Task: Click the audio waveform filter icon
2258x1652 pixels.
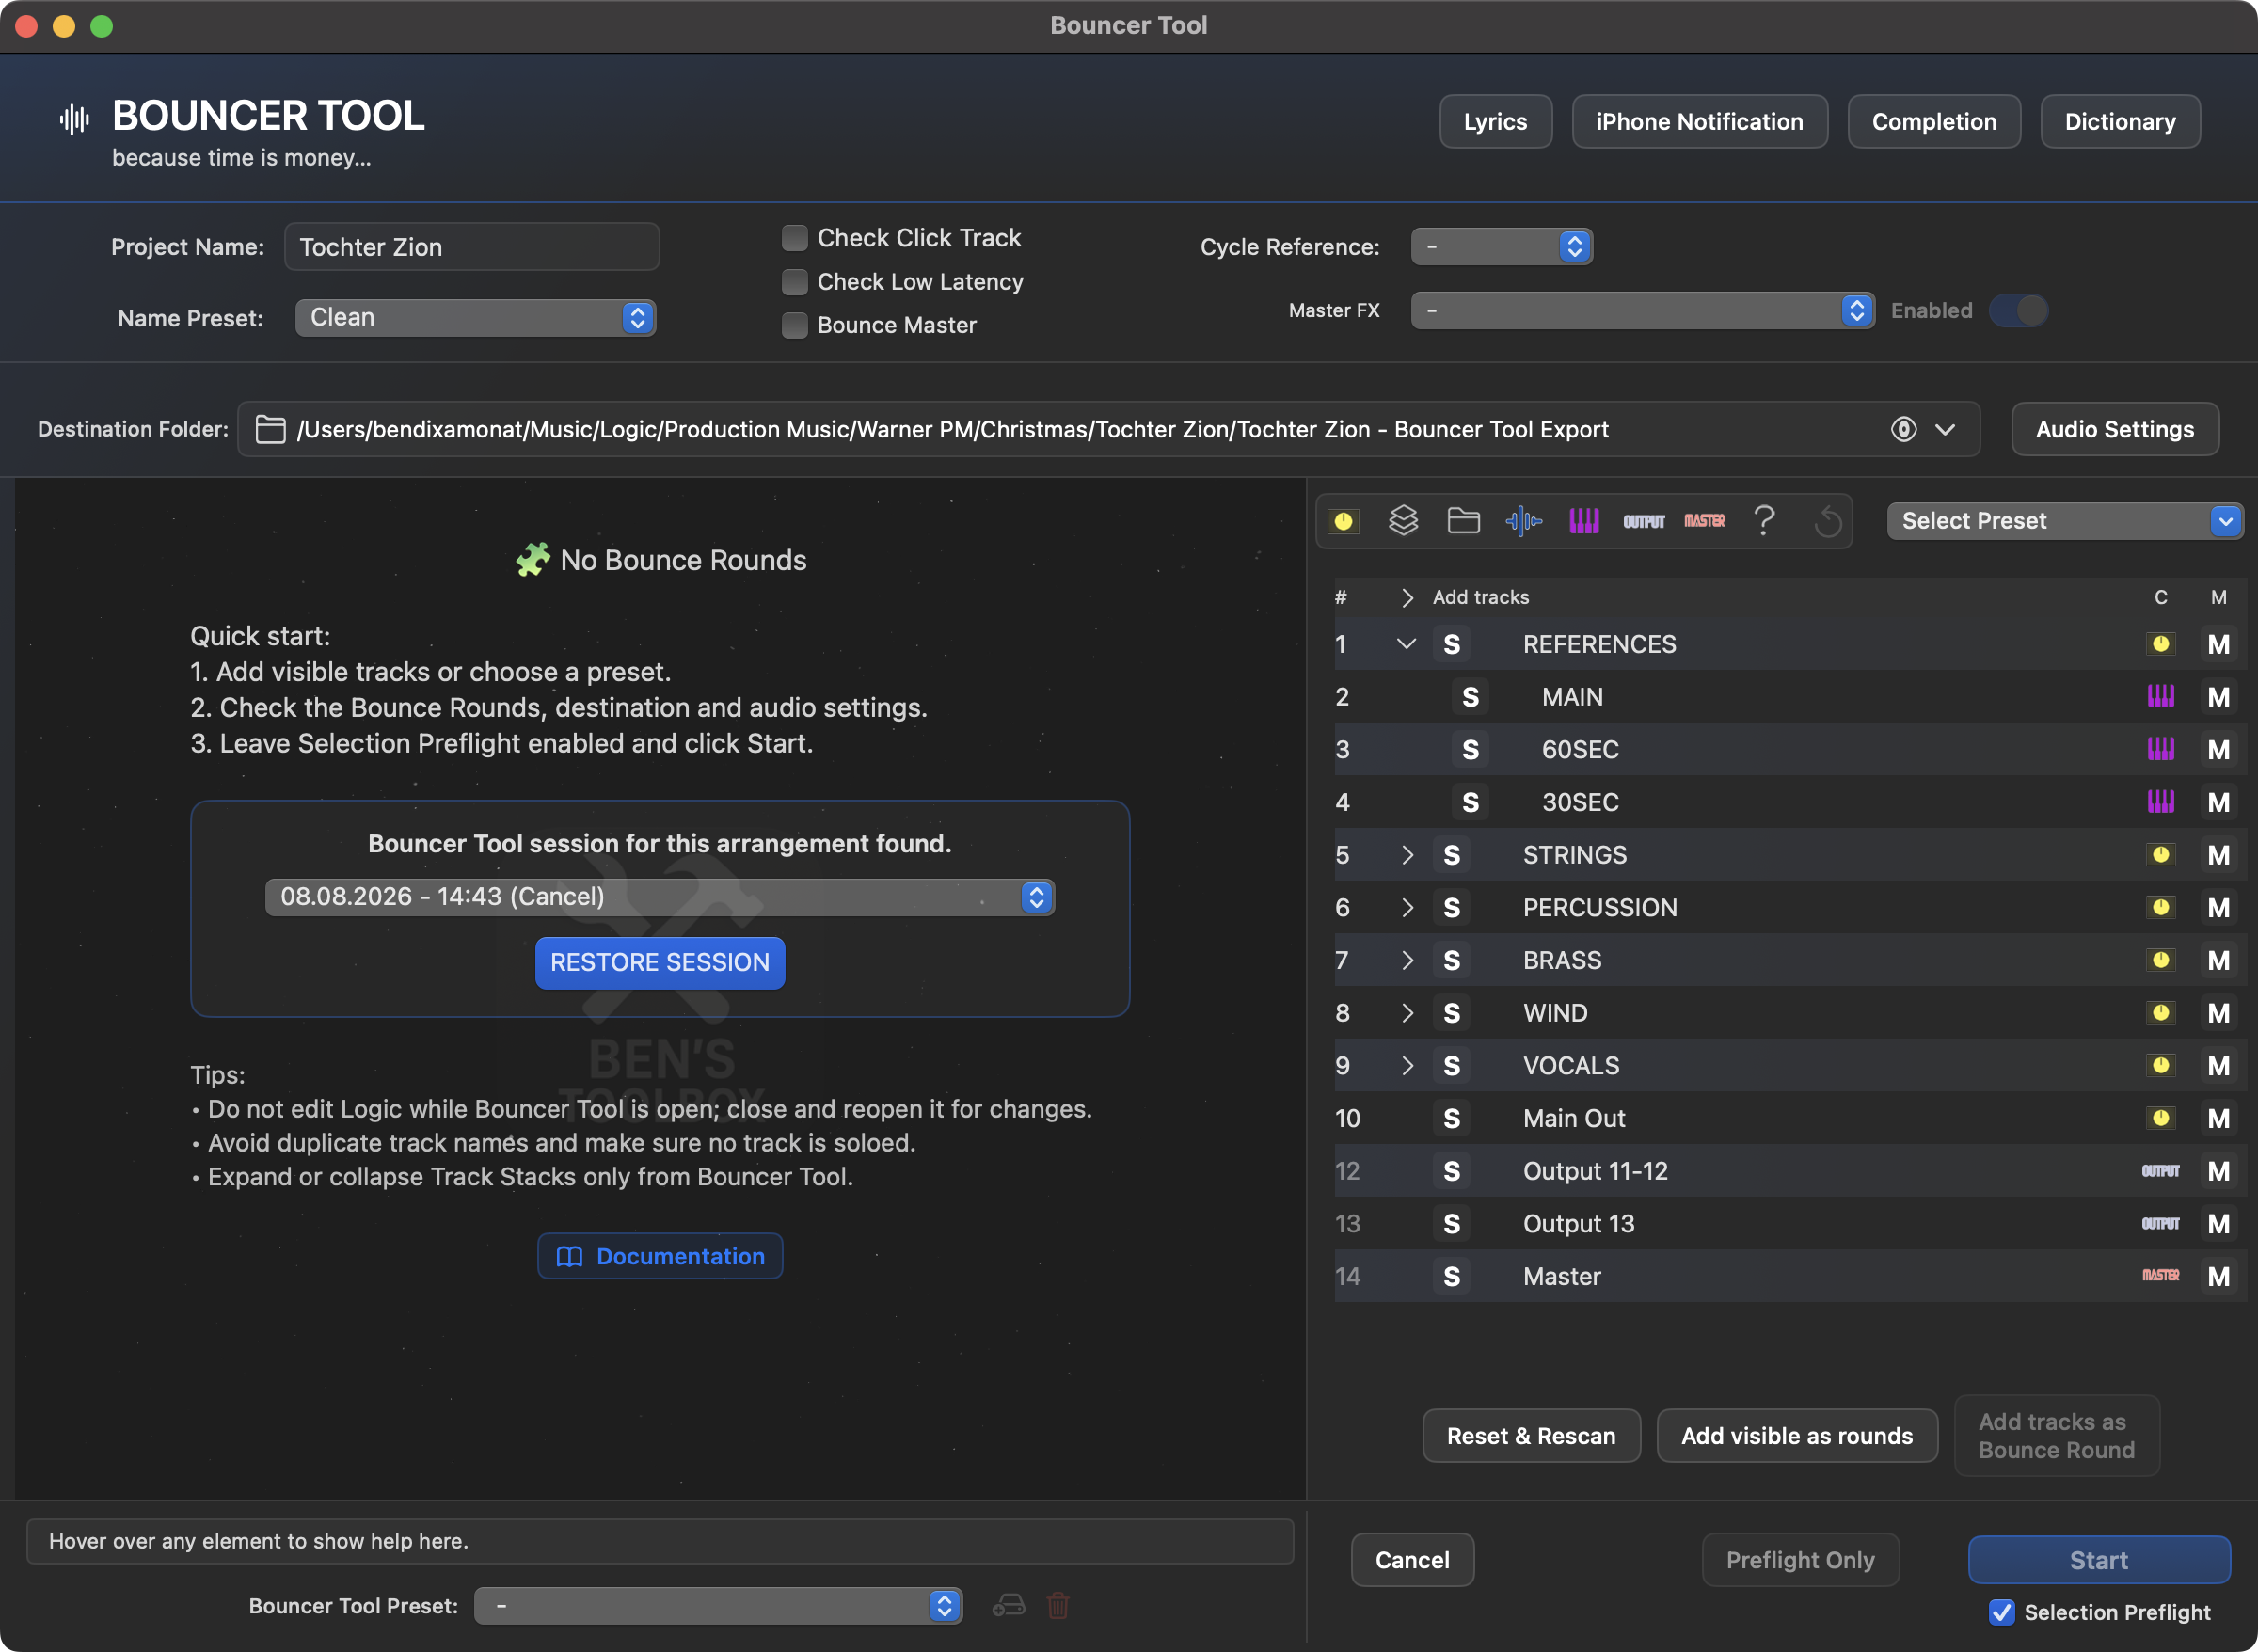Action: coord(1523,521)
